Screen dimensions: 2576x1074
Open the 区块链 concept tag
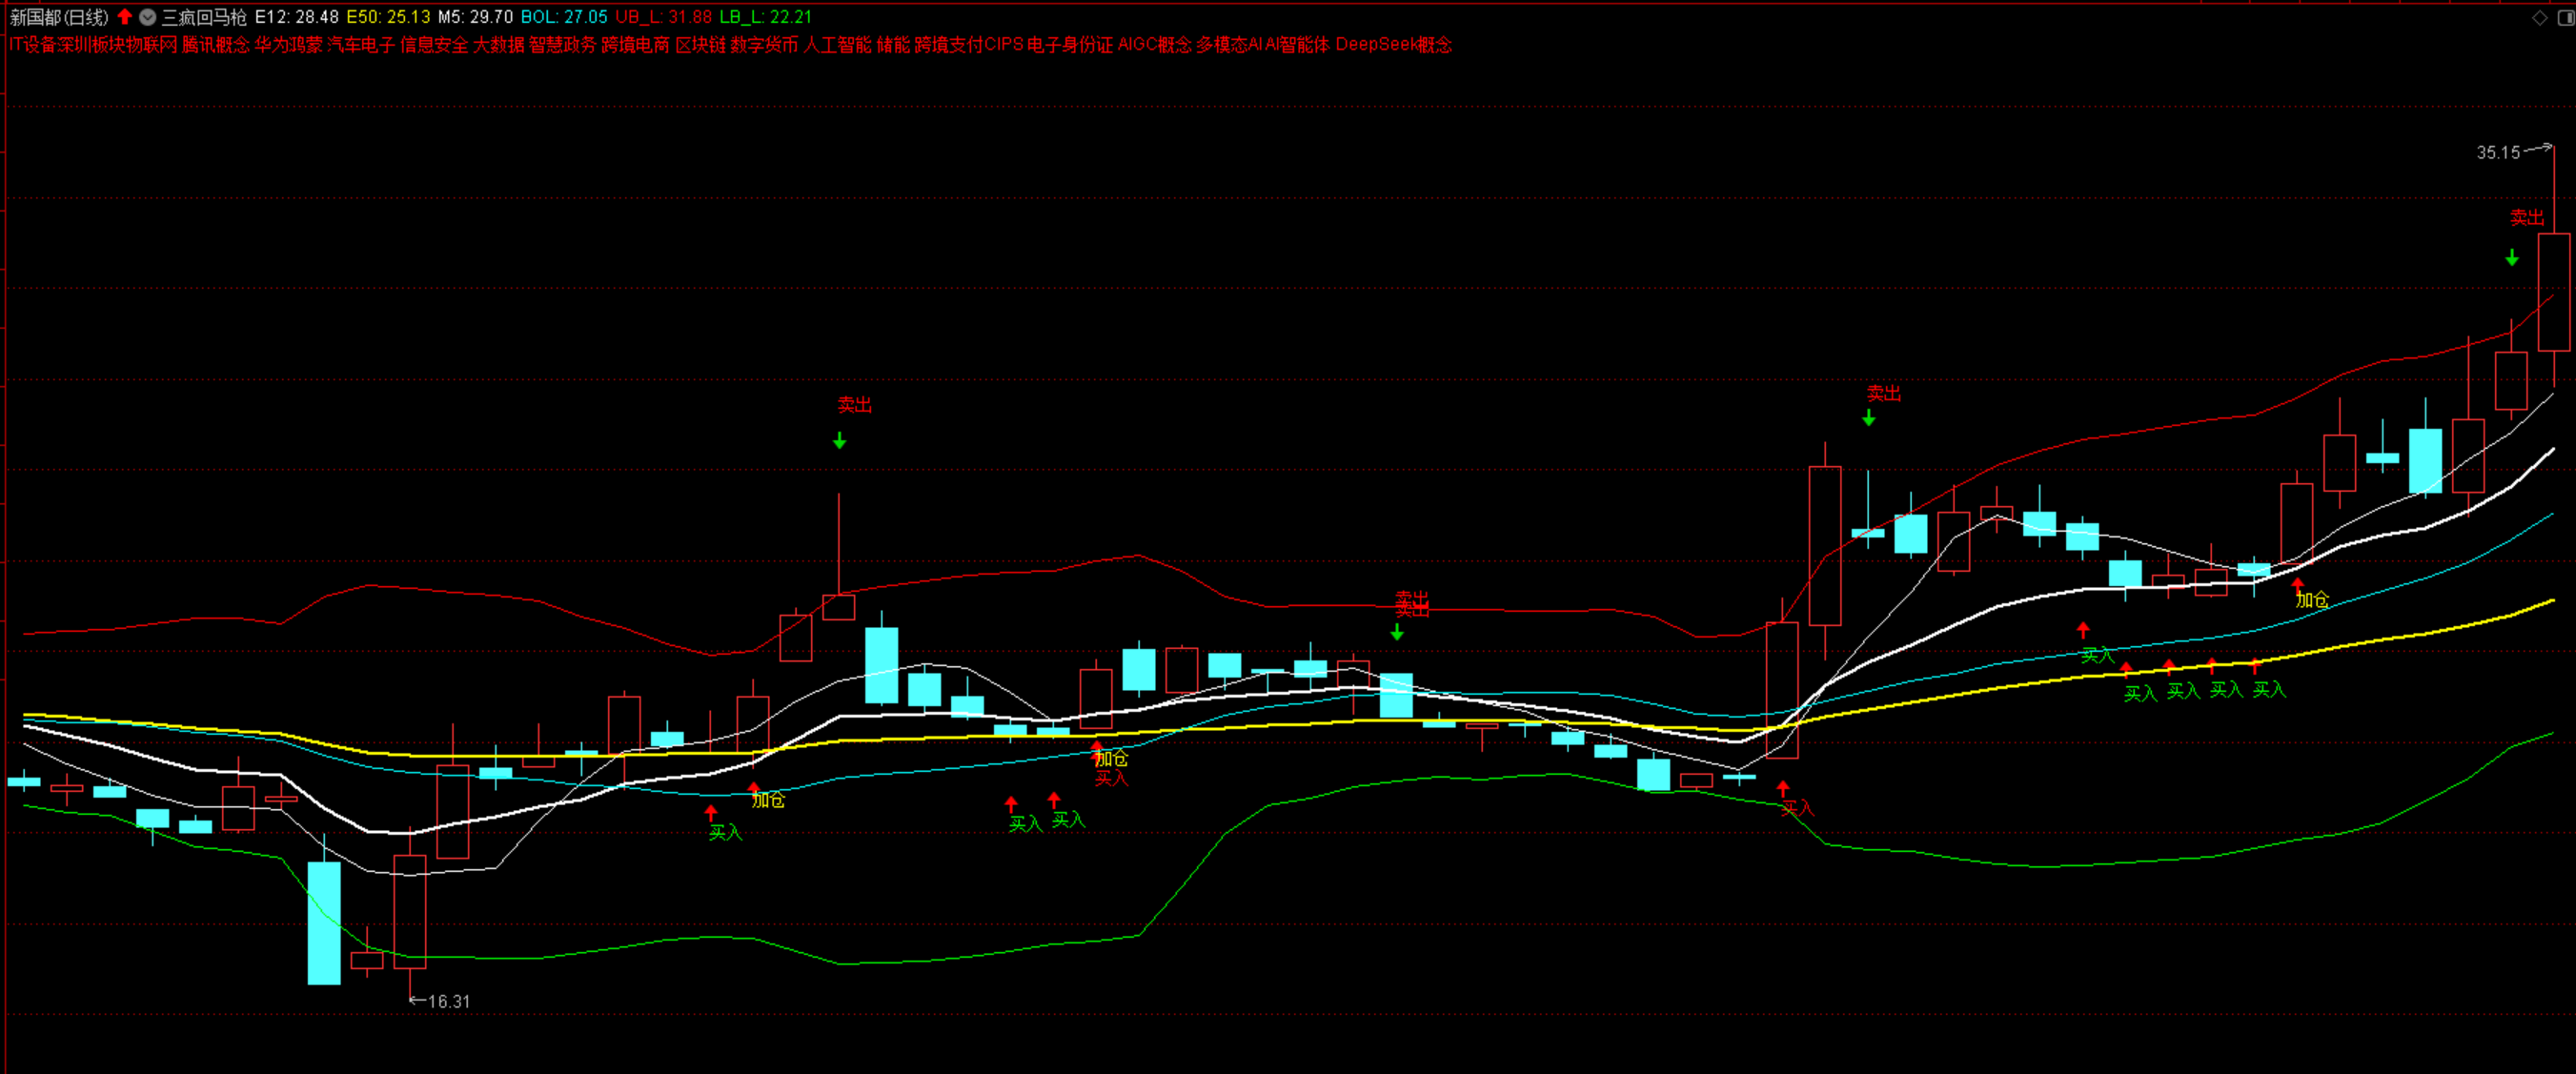click(700, 44)
